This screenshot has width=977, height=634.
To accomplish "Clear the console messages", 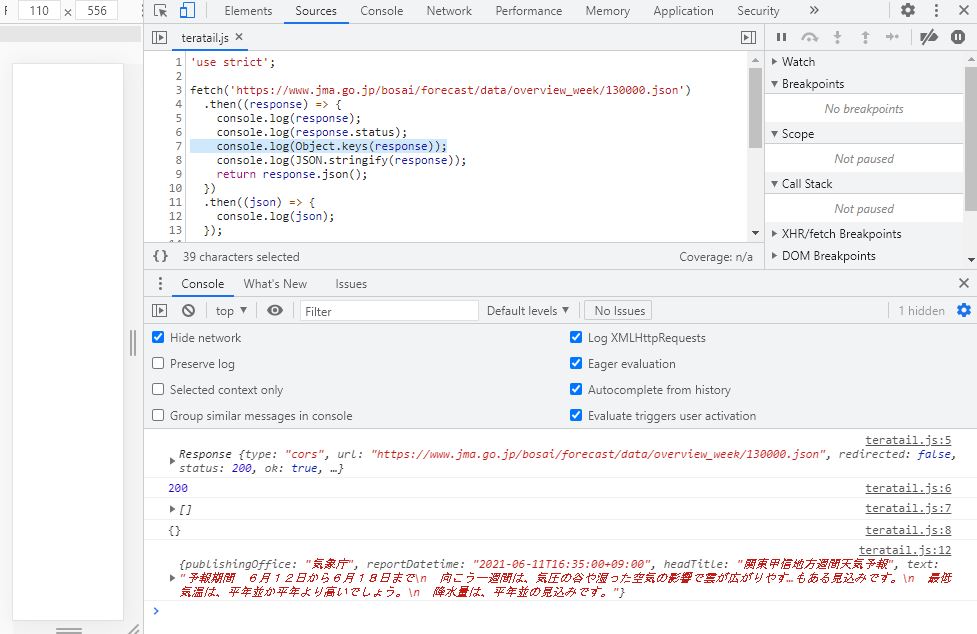I will [188, 310].
